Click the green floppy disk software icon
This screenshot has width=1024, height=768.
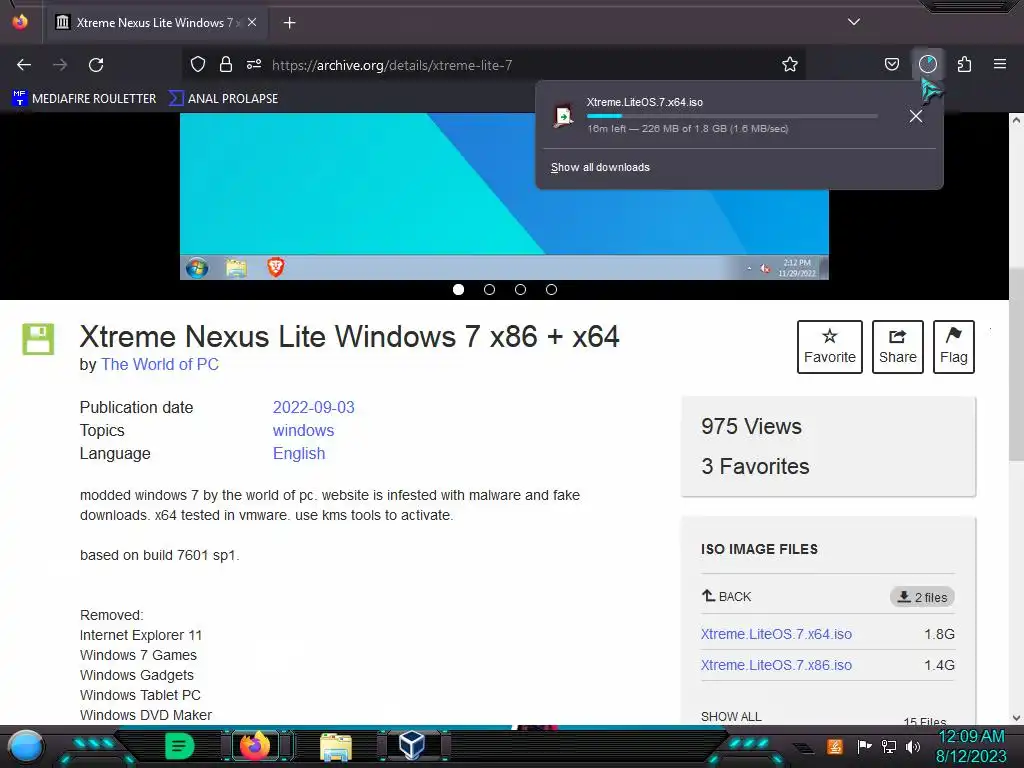tap(38, 339)
